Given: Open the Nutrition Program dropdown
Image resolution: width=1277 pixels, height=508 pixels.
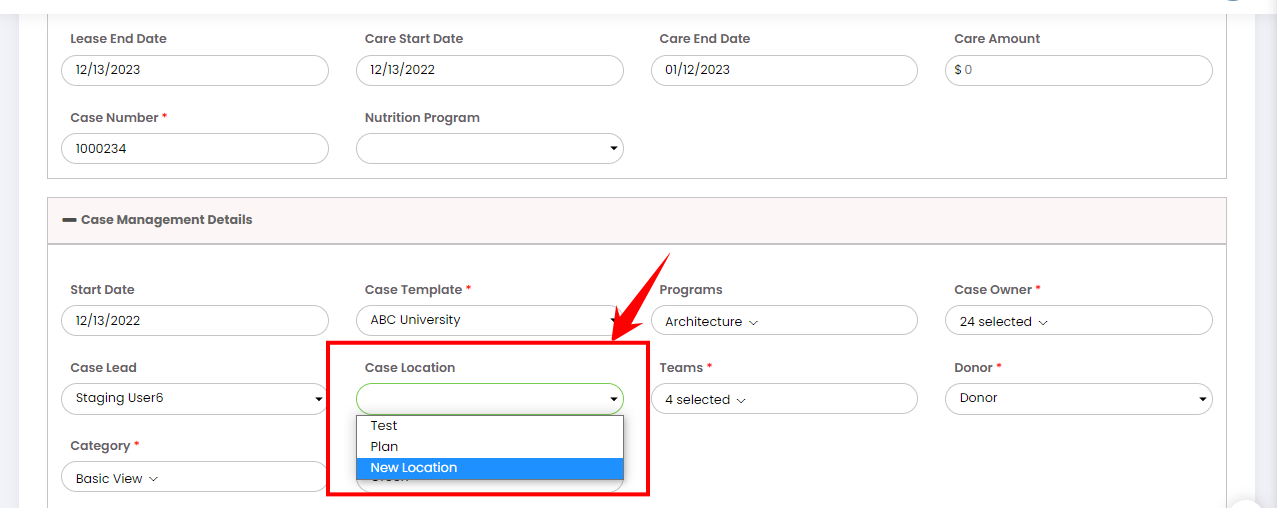Looking at the screenshot, I should (x=490, y=149).
